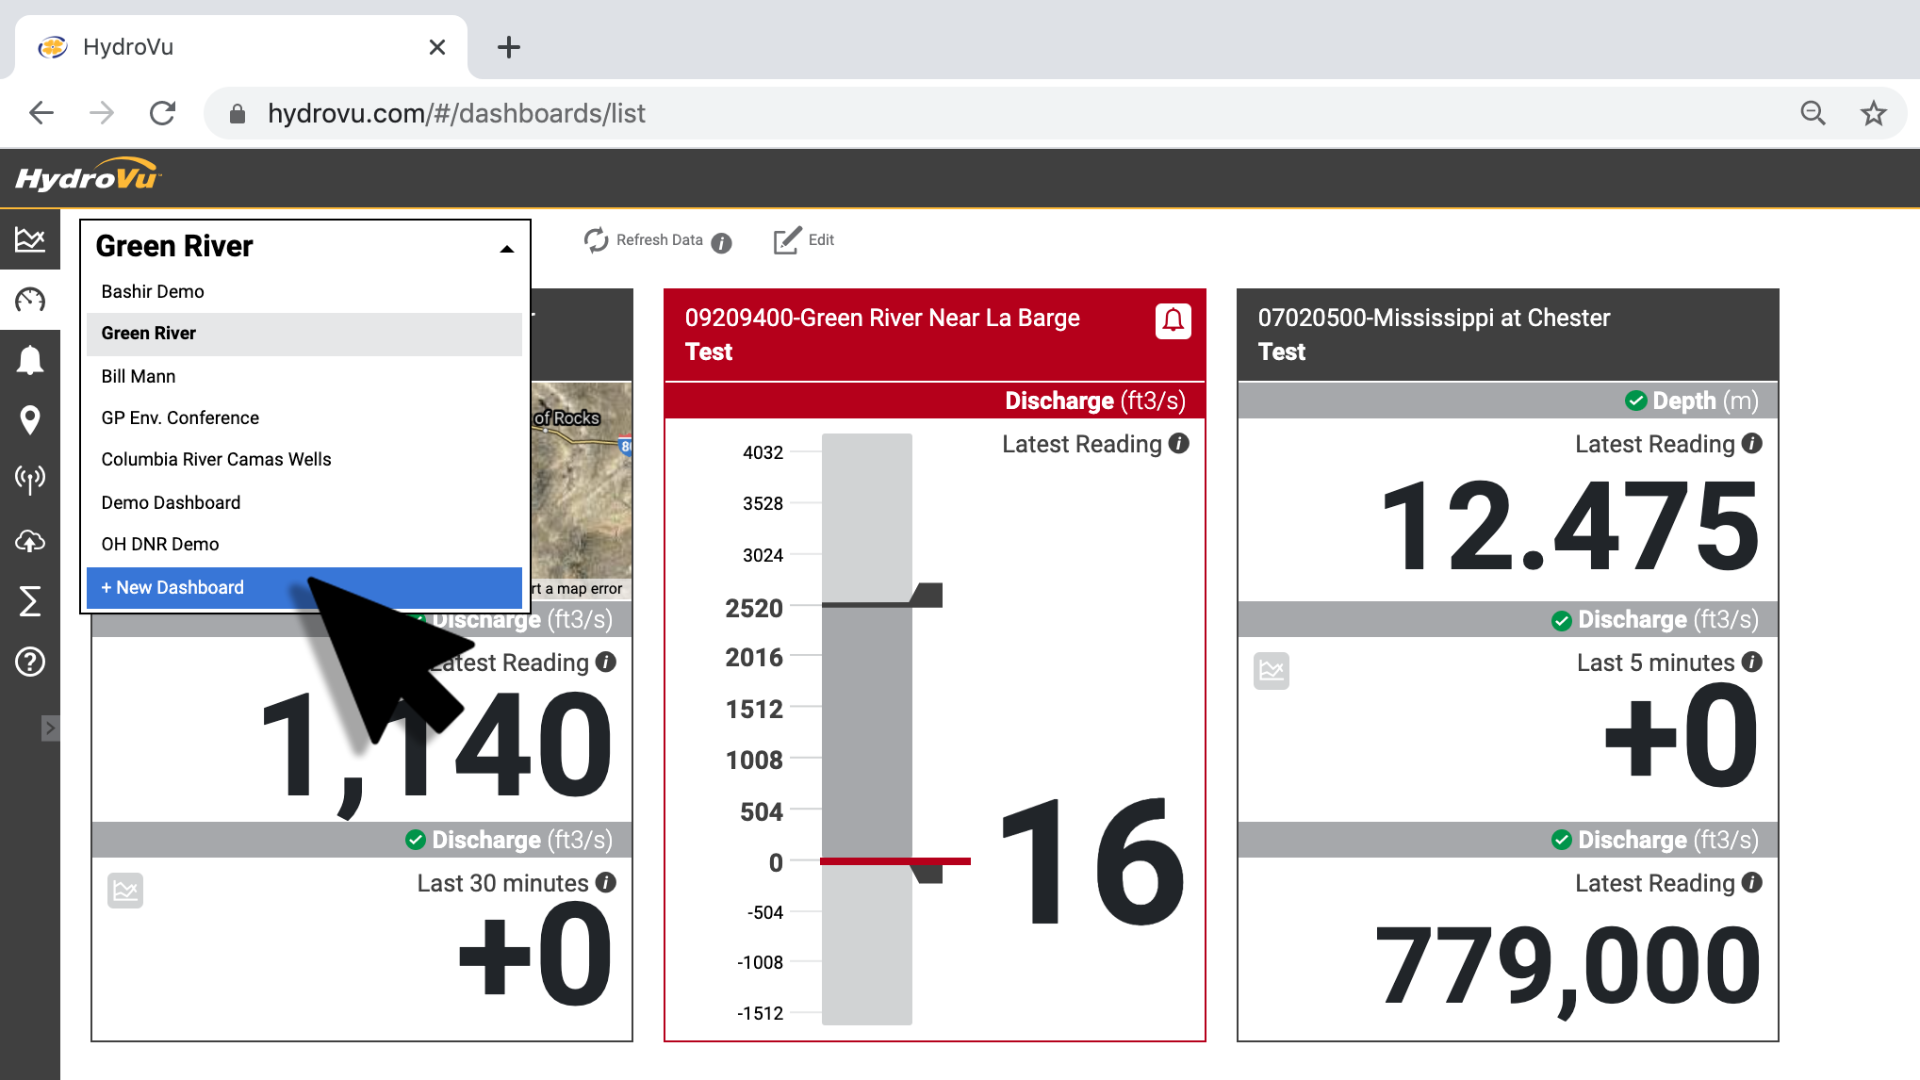Open the charts icon in sidebar
The image size is (1920, 1080).
tap(30, 239)
